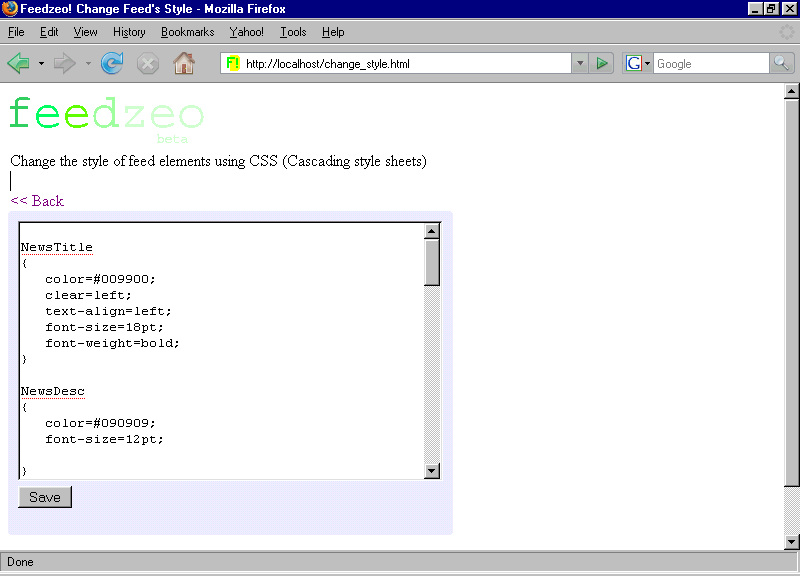Expand the address bar URL dropdown
800x576 pixels.
pos(579,64)
